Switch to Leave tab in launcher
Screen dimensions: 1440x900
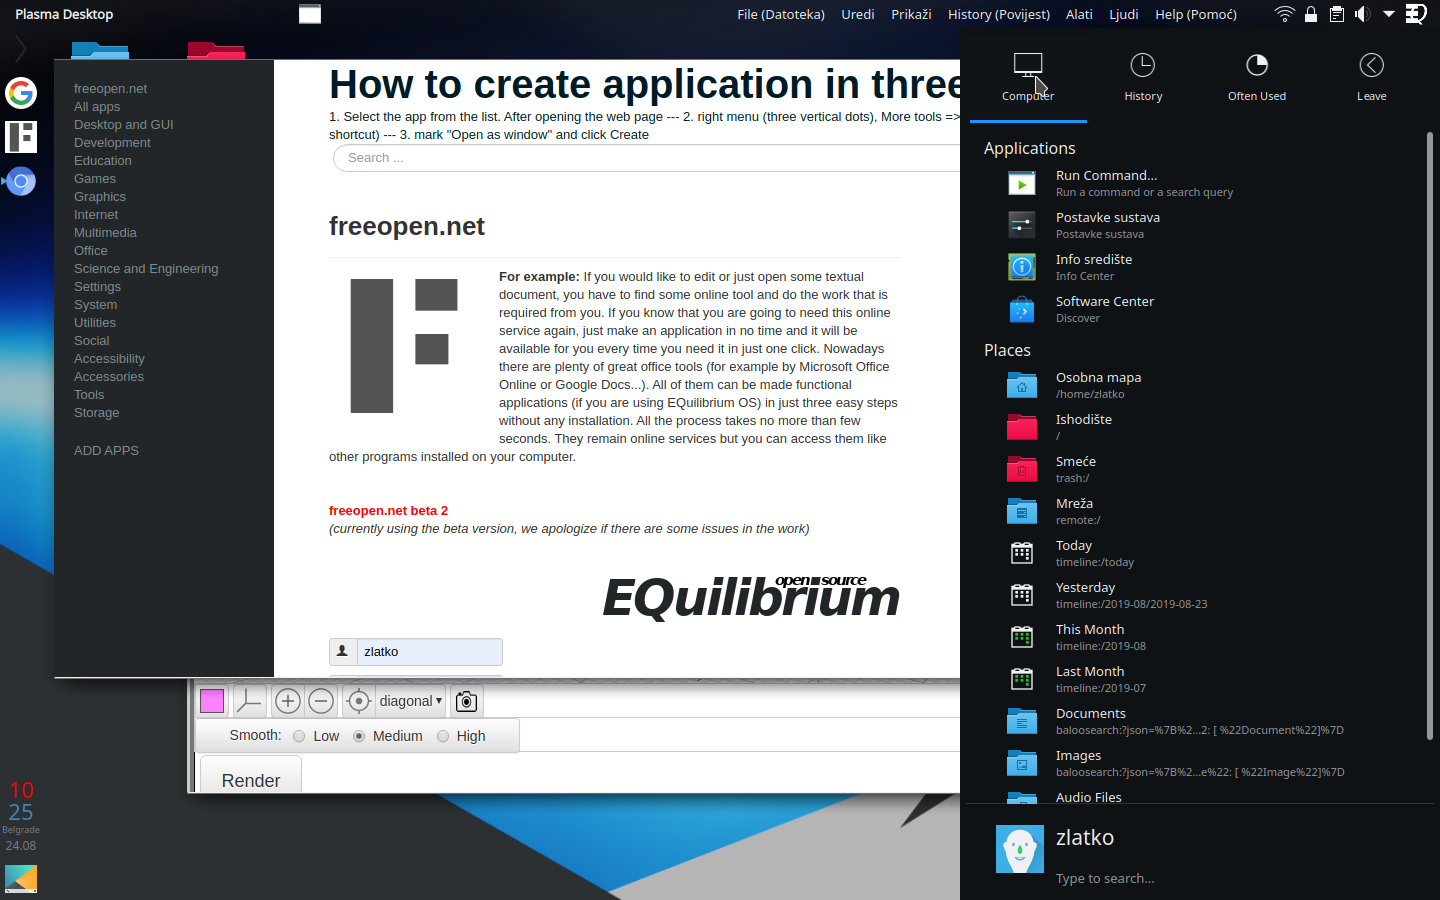pos(1372,78)
